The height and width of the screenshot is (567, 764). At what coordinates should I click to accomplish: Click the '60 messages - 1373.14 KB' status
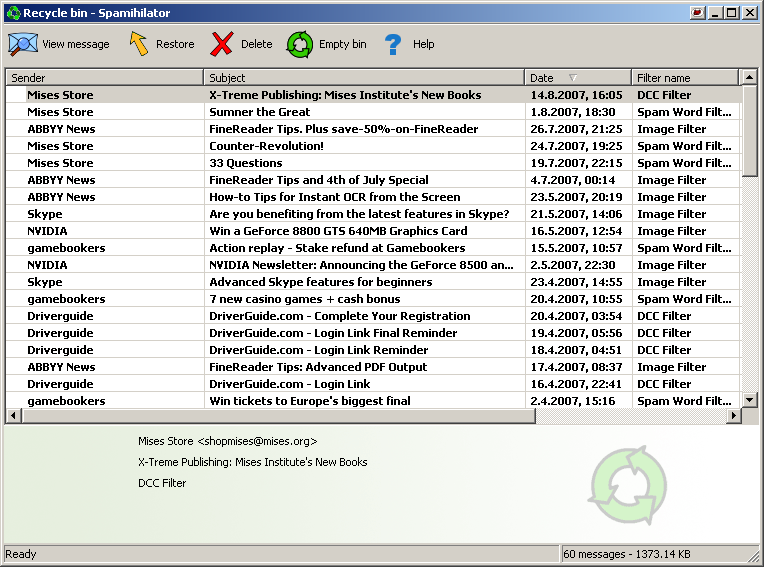(x=627, y=554)
